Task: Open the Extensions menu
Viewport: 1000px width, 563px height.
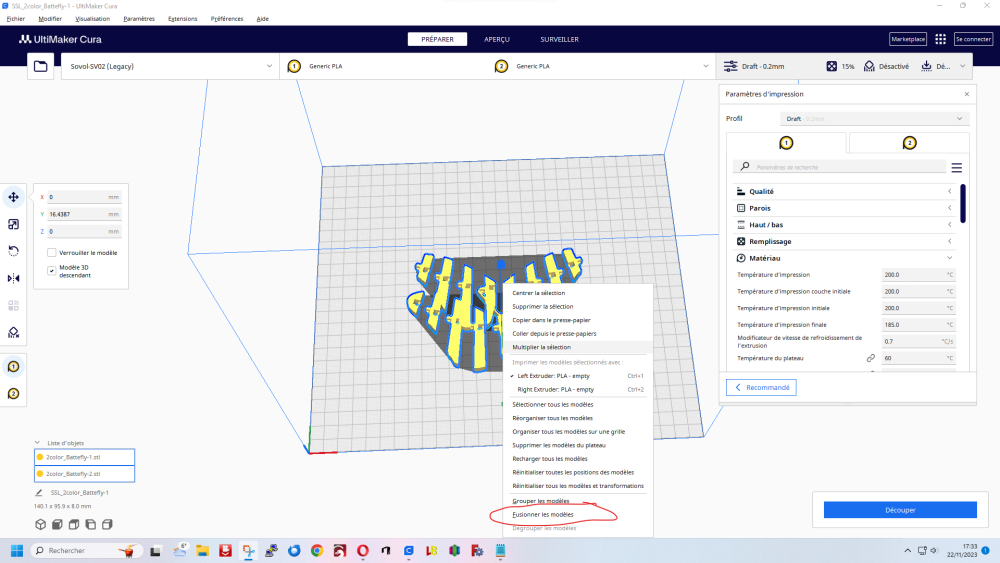Action: (x=182, y=18)
